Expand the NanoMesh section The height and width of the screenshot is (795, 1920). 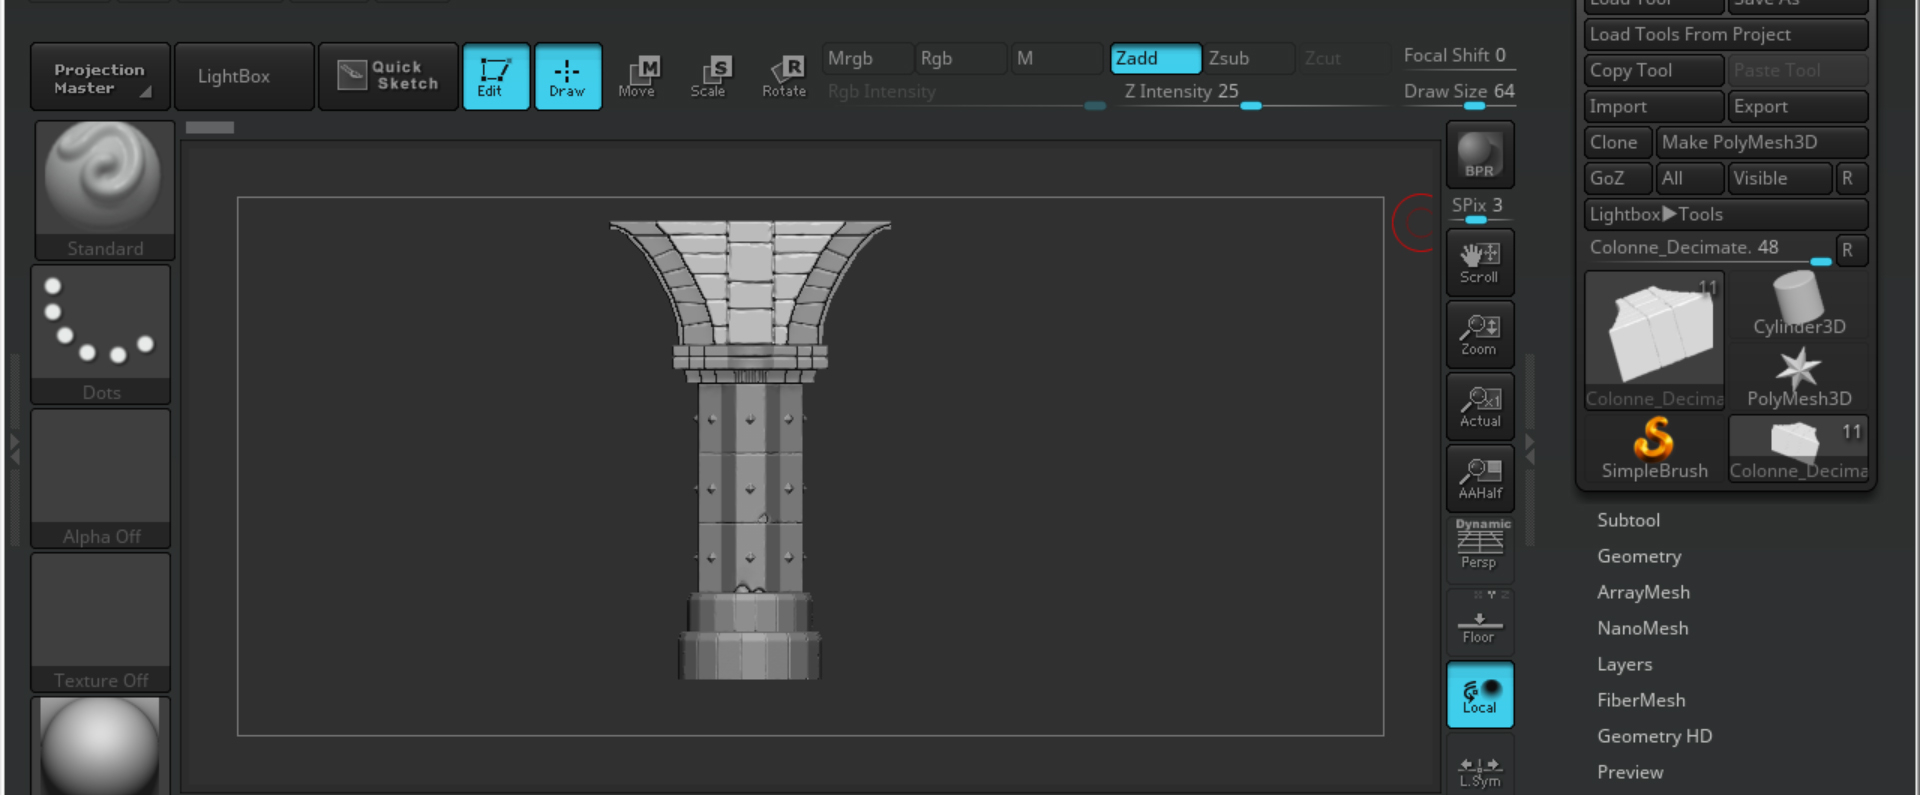1642,628
